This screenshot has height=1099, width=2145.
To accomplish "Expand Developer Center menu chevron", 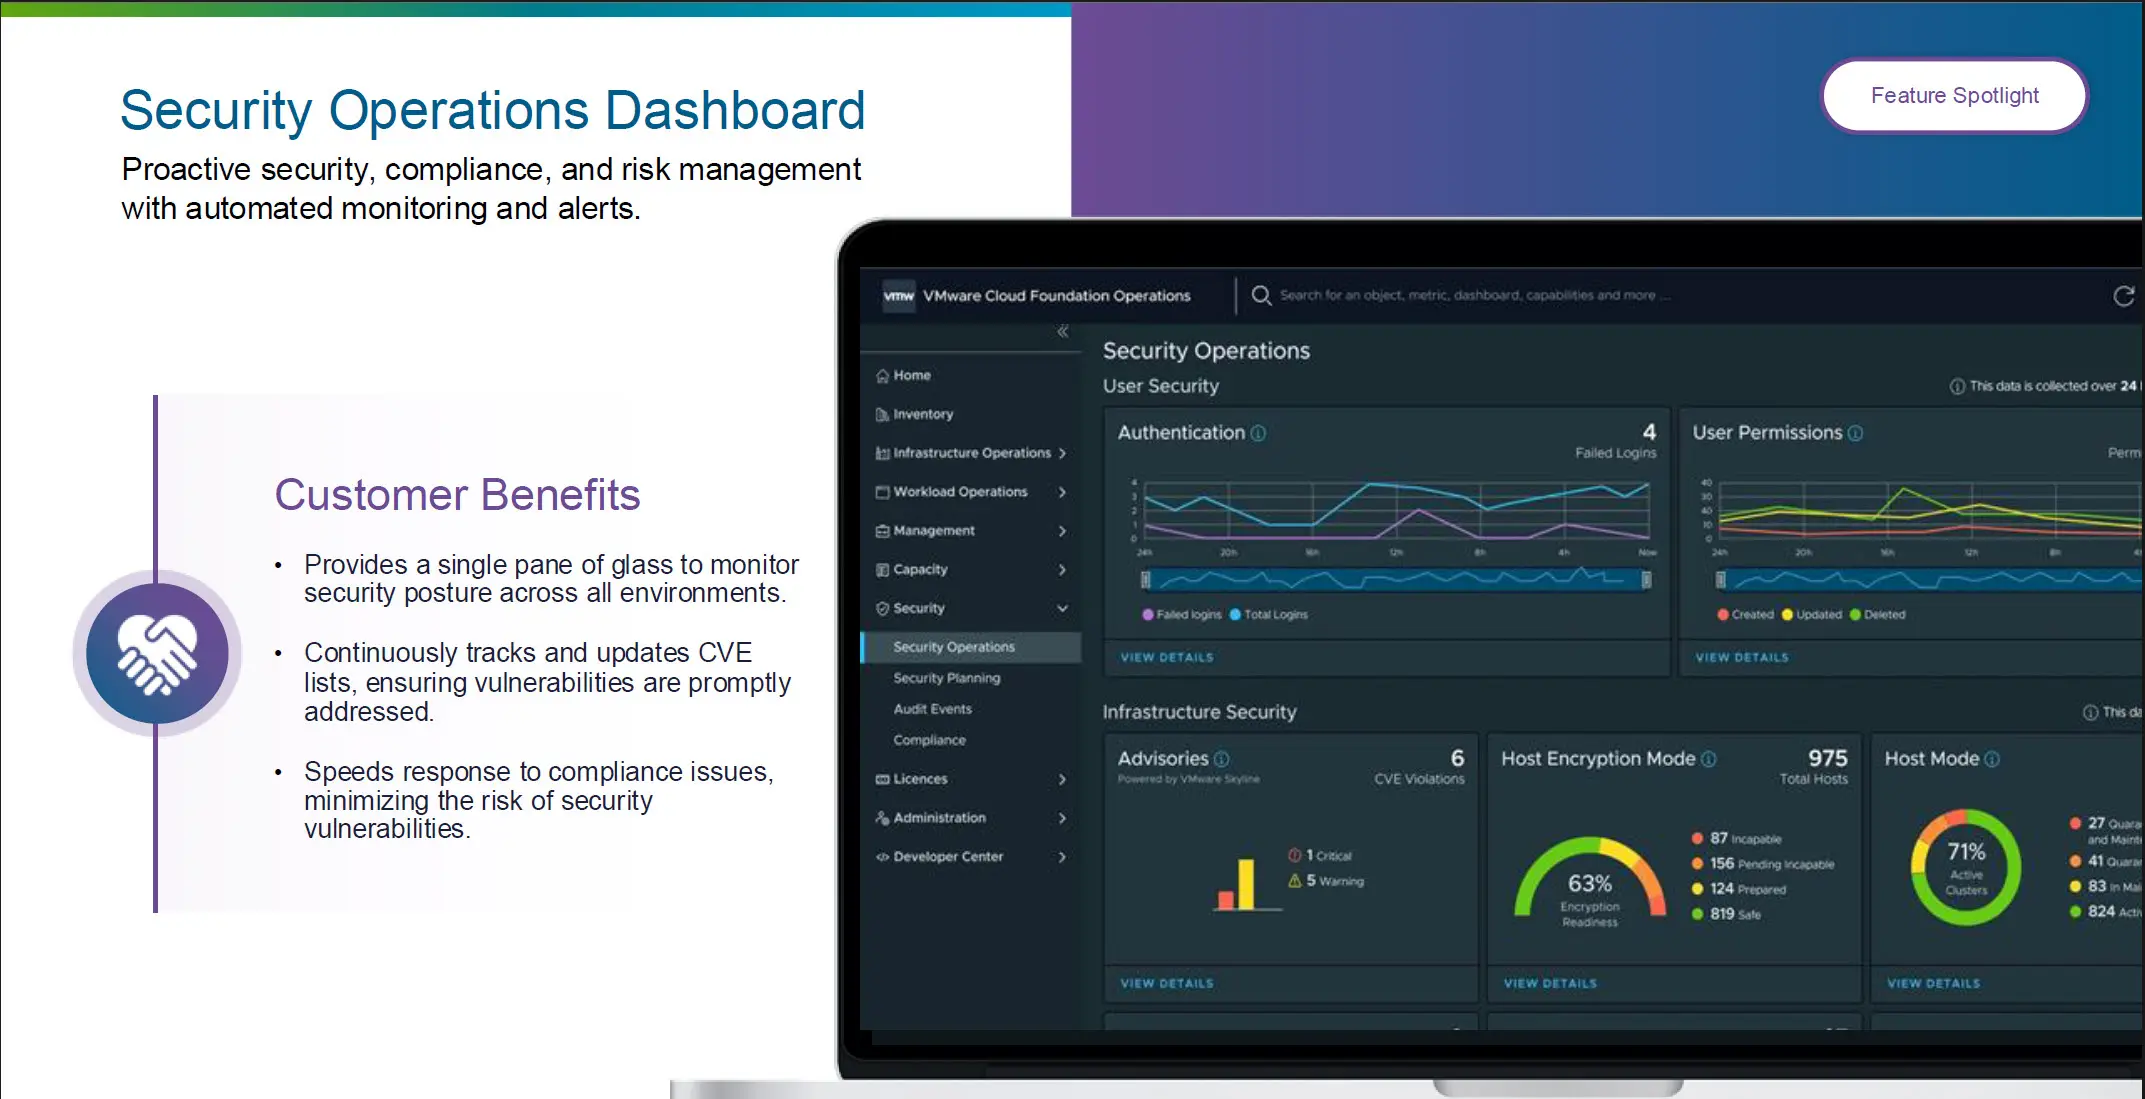I will 1062,857.
